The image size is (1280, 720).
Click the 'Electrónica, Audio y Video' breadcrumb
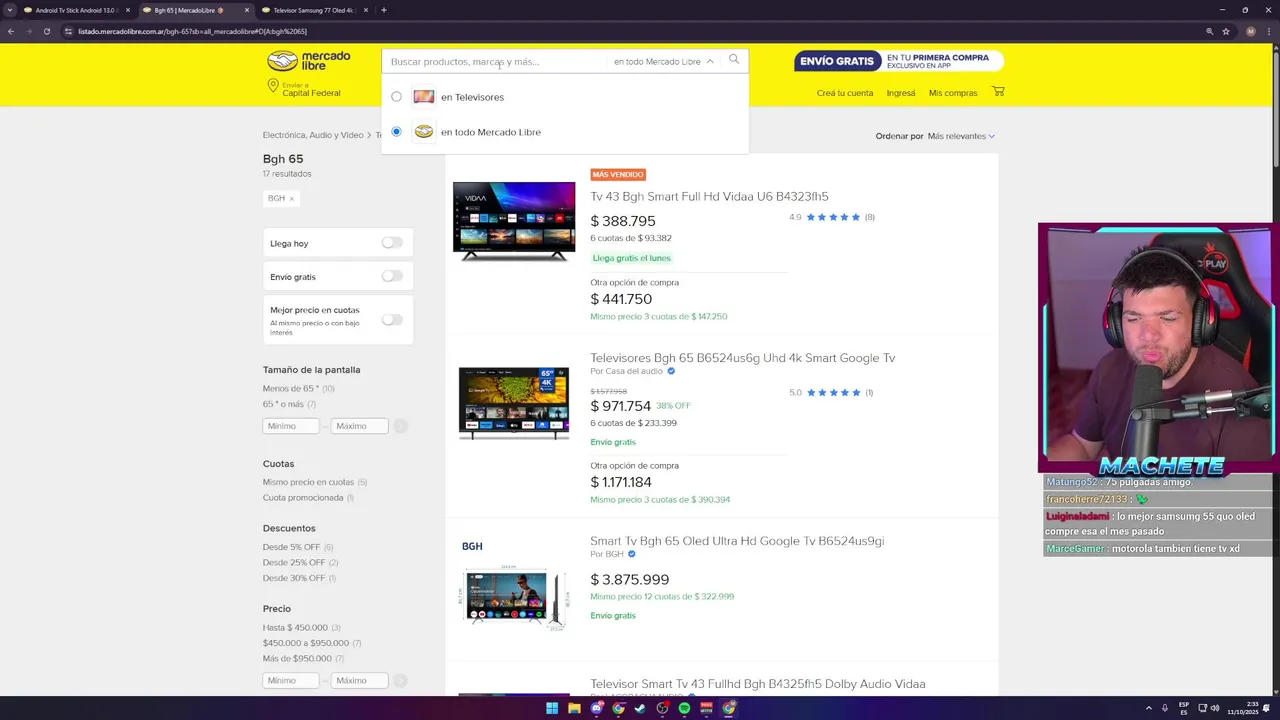click(313, 135)
